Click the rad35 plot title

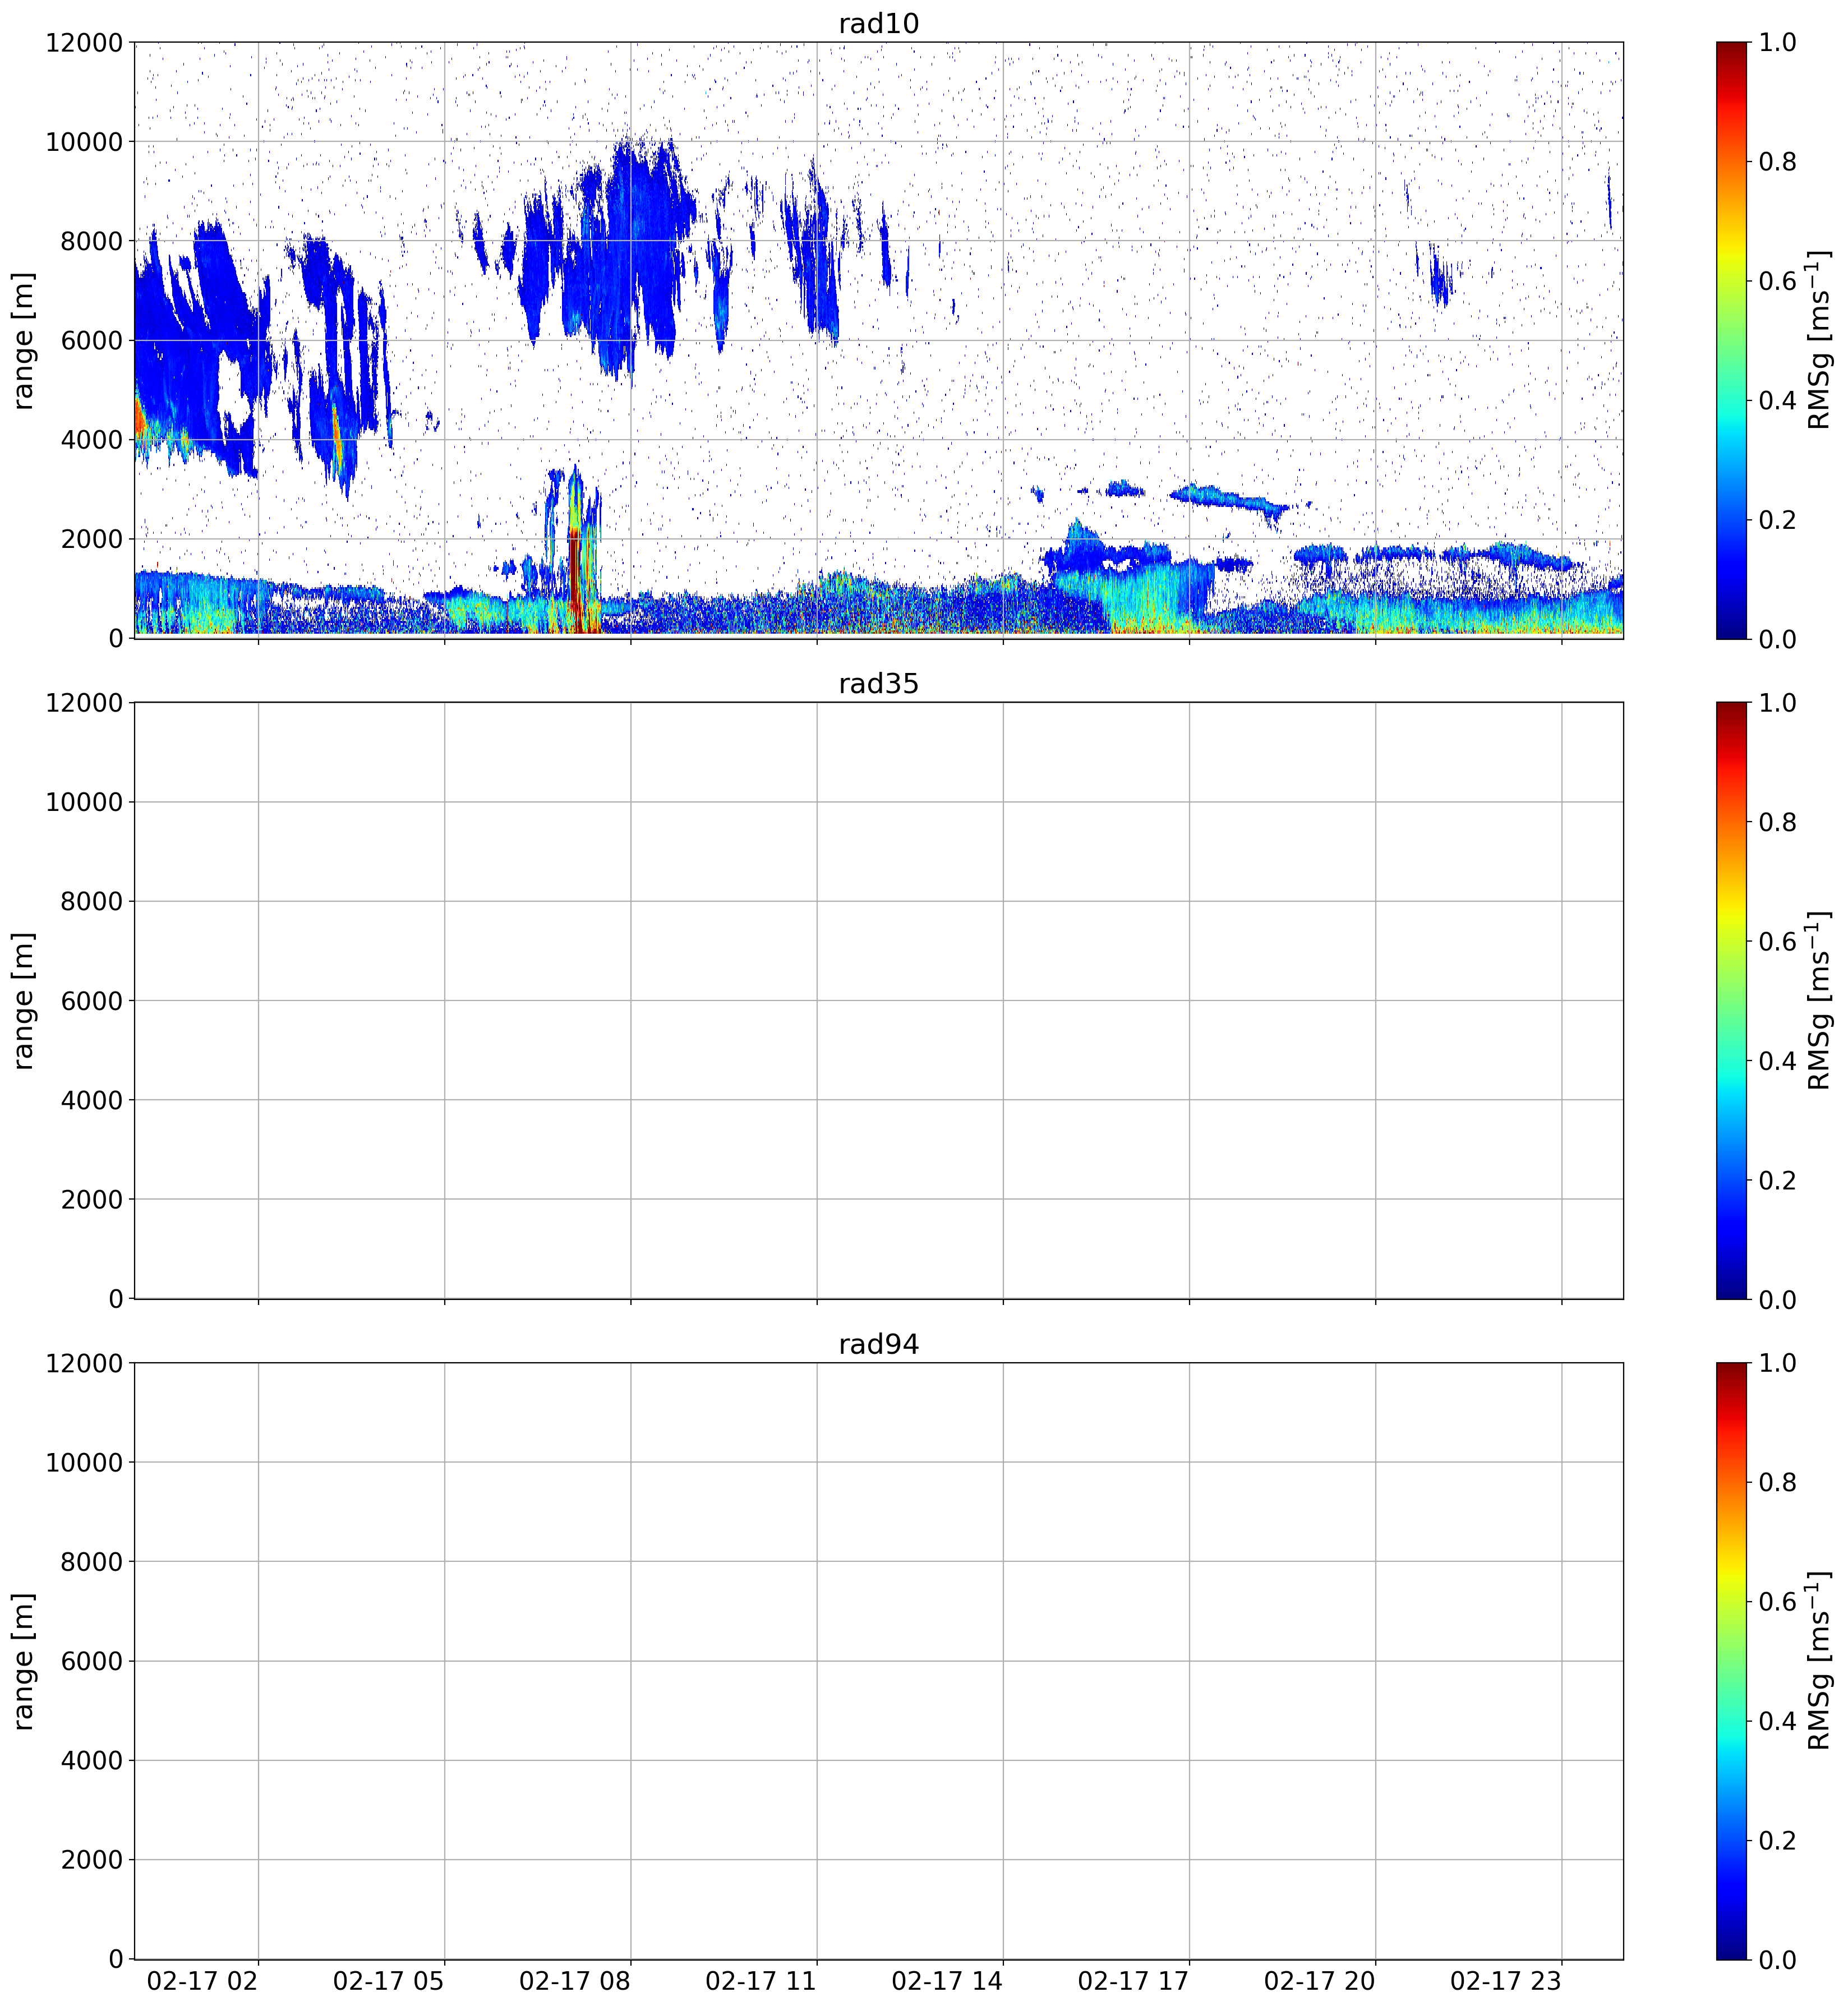tap(878, 684)
